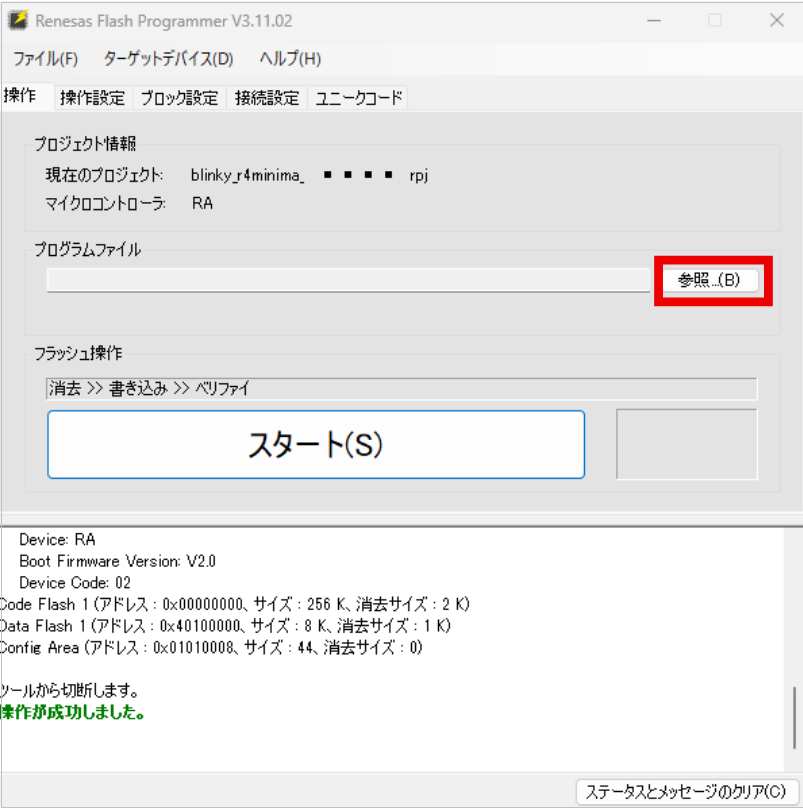The width and height of the screenshot is (803, 811).
Task: Click the 消去 >> 書き込み >> ベリファイ field
Action: point(402,388)
